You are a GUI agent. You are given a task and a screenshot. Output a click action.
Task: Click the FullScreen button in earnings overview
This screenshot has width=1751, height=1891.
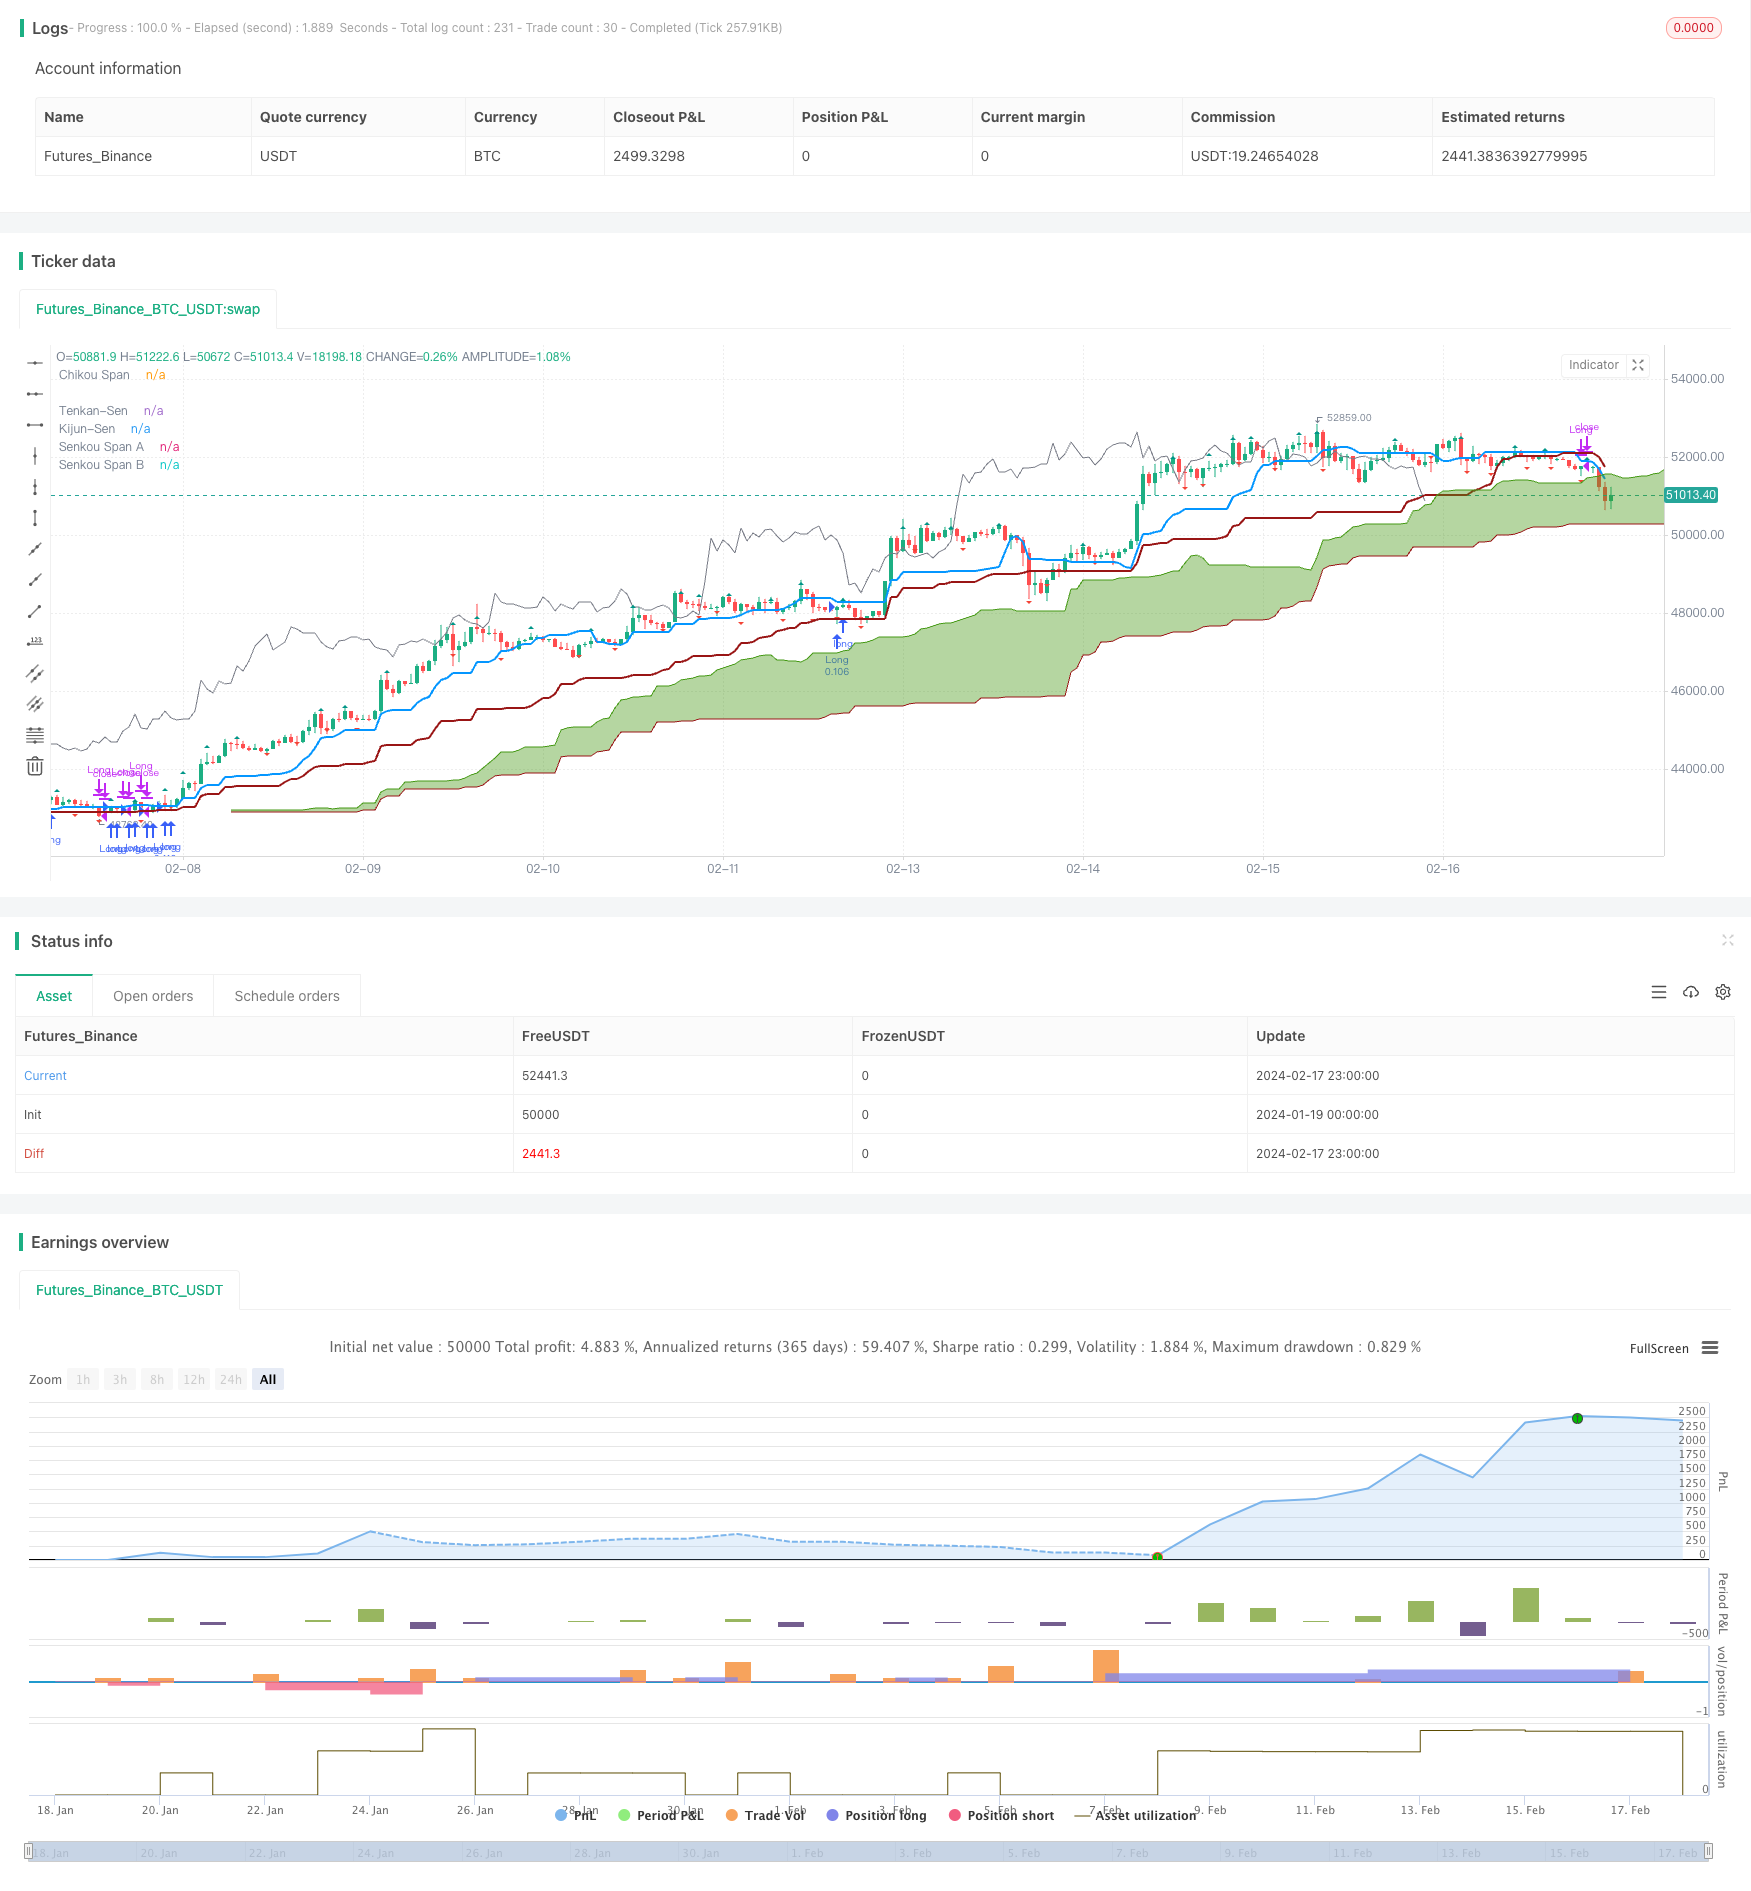click(x=1659, y=1348)
